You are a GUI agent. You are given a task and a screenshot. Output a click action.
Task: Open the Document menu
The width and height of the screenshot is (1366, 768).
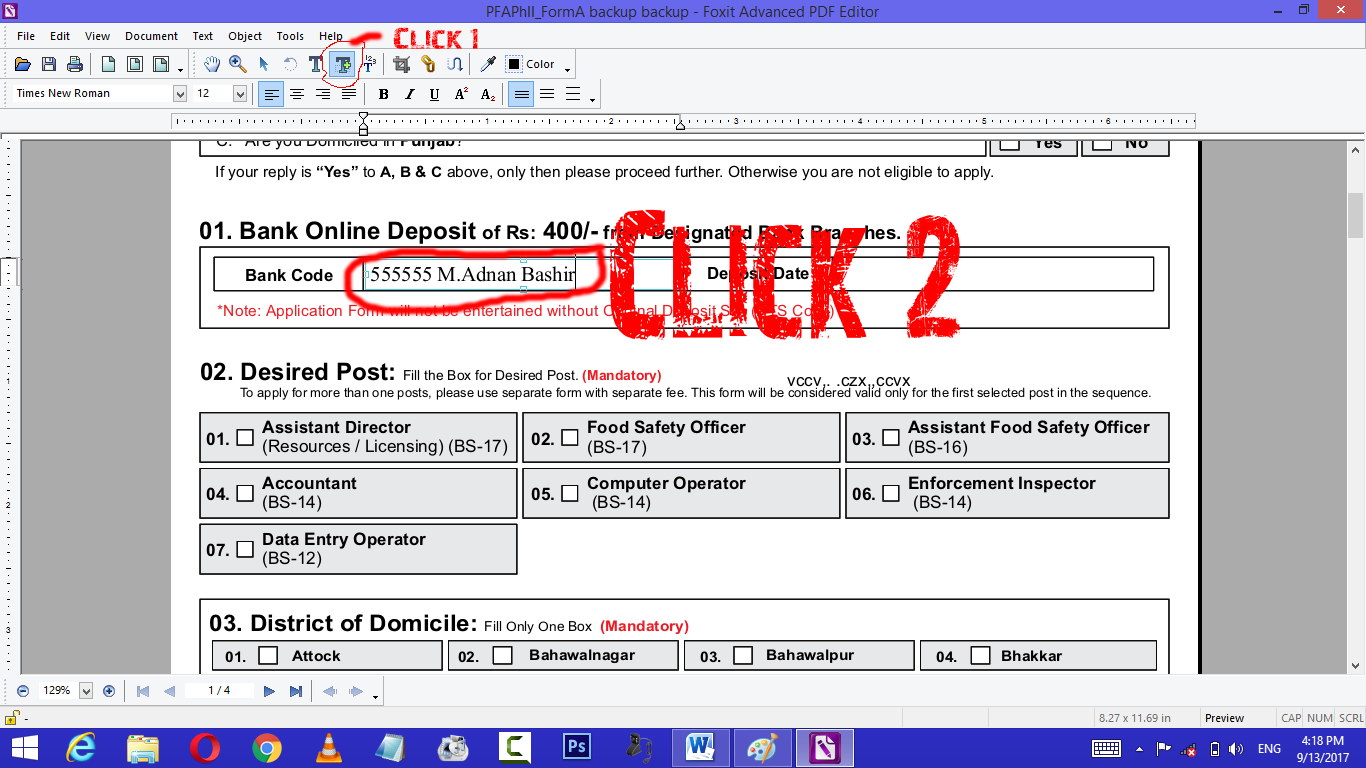[151, 35]
